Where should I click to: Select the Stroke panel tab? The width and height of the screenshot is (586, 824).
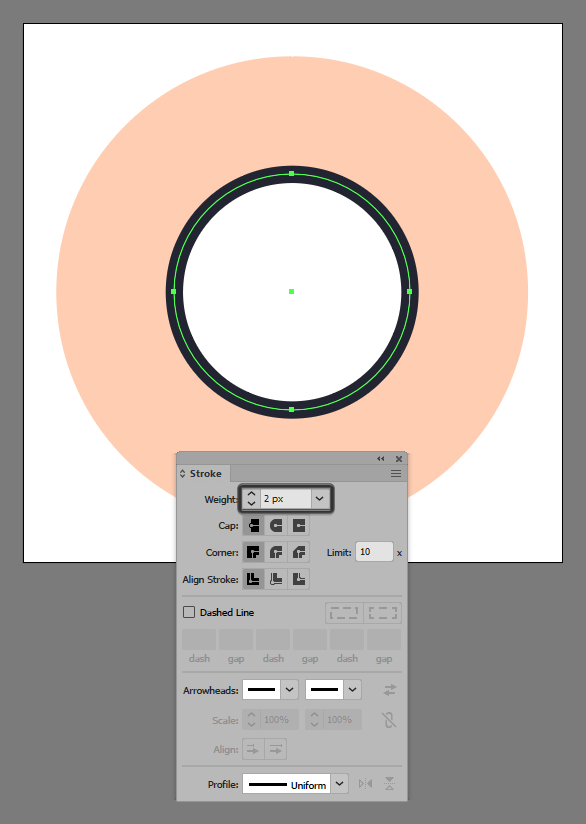pos(205,473)
